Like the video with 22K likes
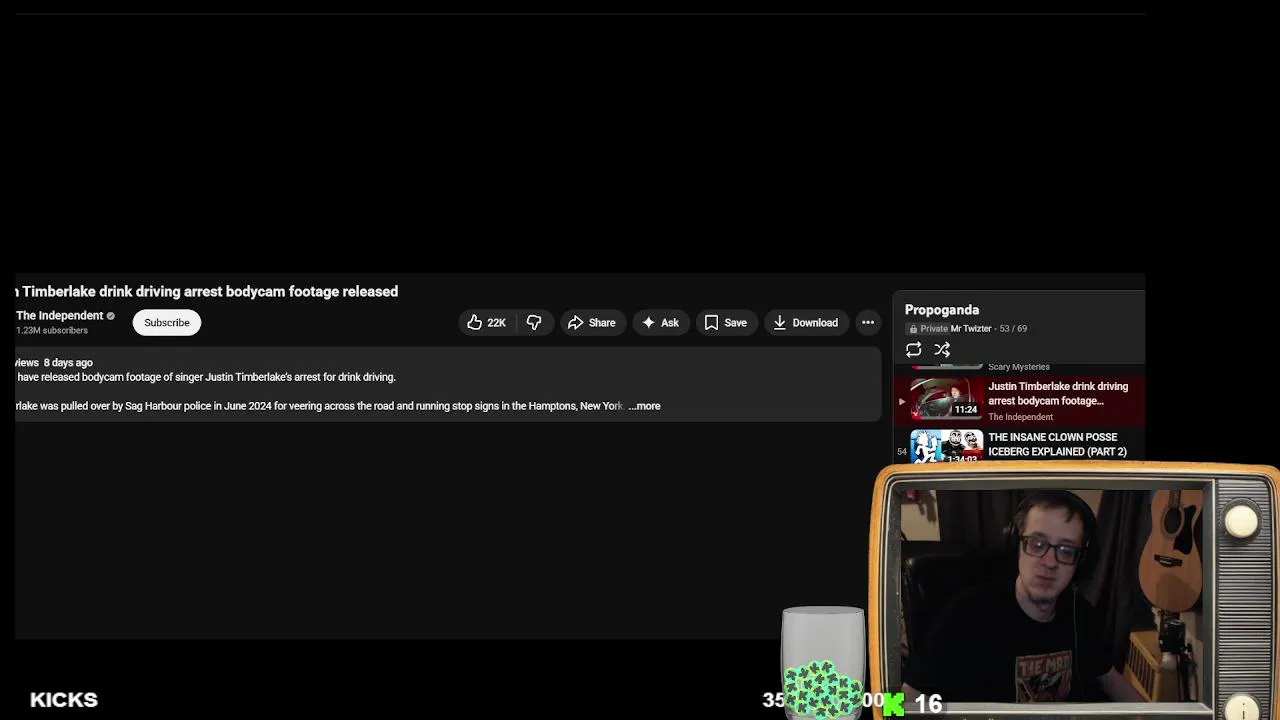The image size is (1280, 720). click(x=486, y=322)
